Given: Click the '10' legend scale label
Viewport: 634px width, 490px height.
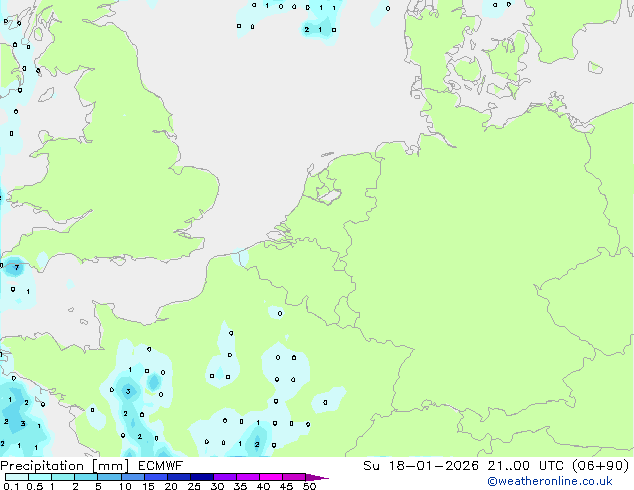Looking at the screenshot, I should (125, 486).
